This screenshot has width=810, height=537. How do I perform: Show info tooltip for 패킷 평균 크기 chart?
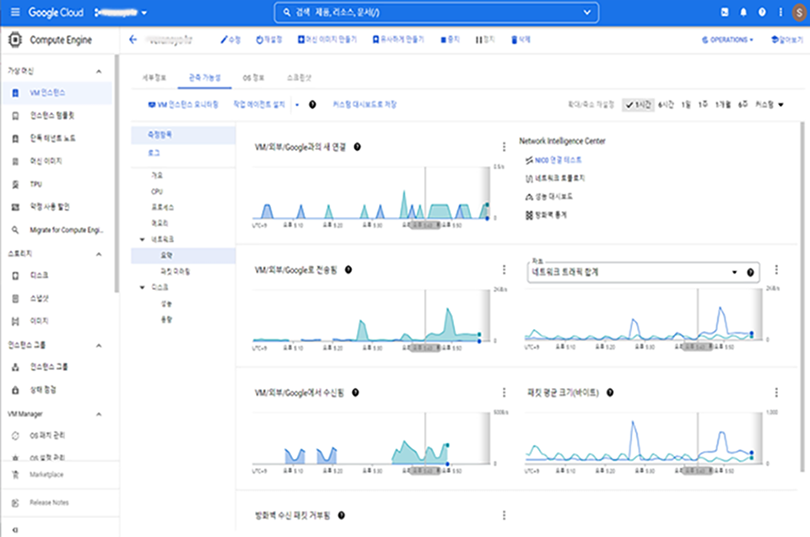[610, 392]
